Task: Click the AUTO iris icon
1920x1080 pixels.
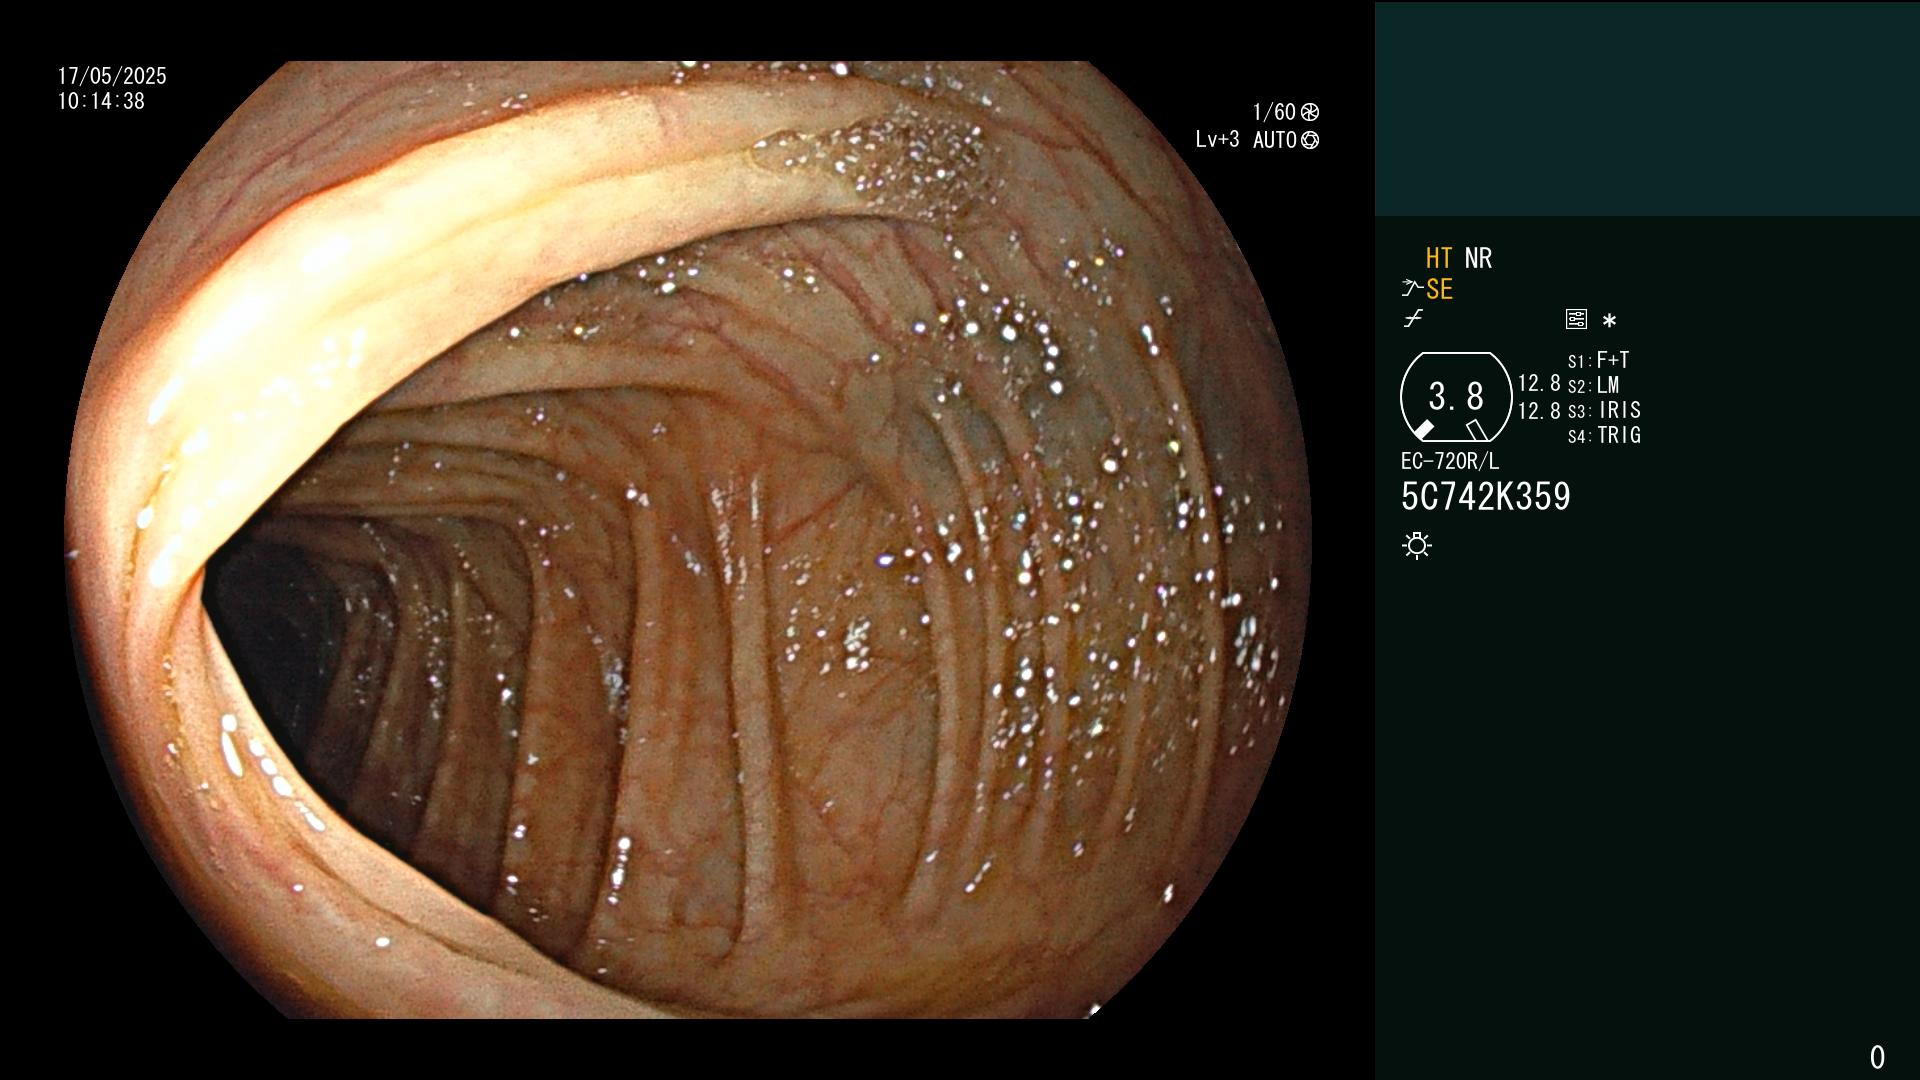Action: pyautogui.click(x=1310, y=140)
